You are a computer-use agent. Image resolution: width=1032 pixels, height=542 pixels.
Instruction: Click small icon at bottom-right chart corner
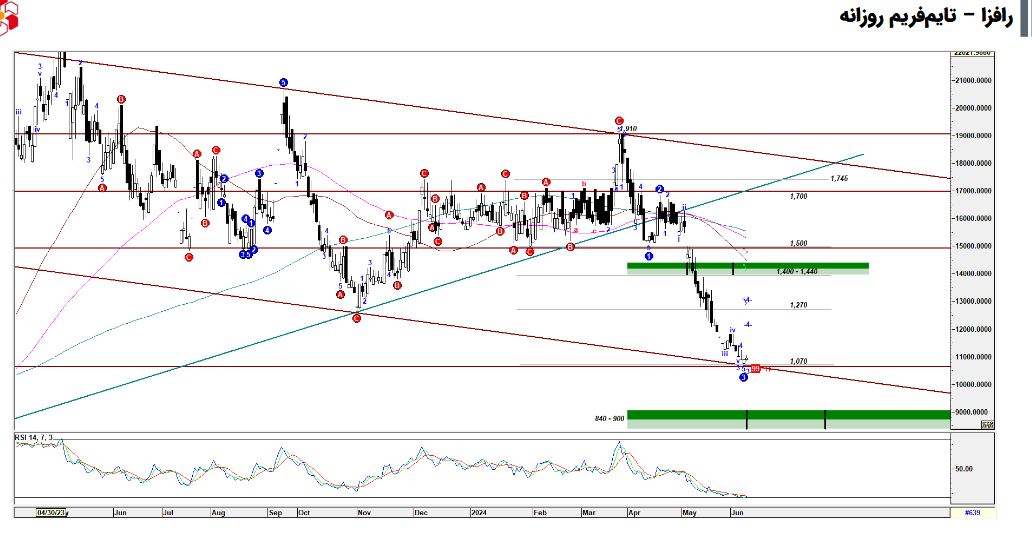coord(987,424)
